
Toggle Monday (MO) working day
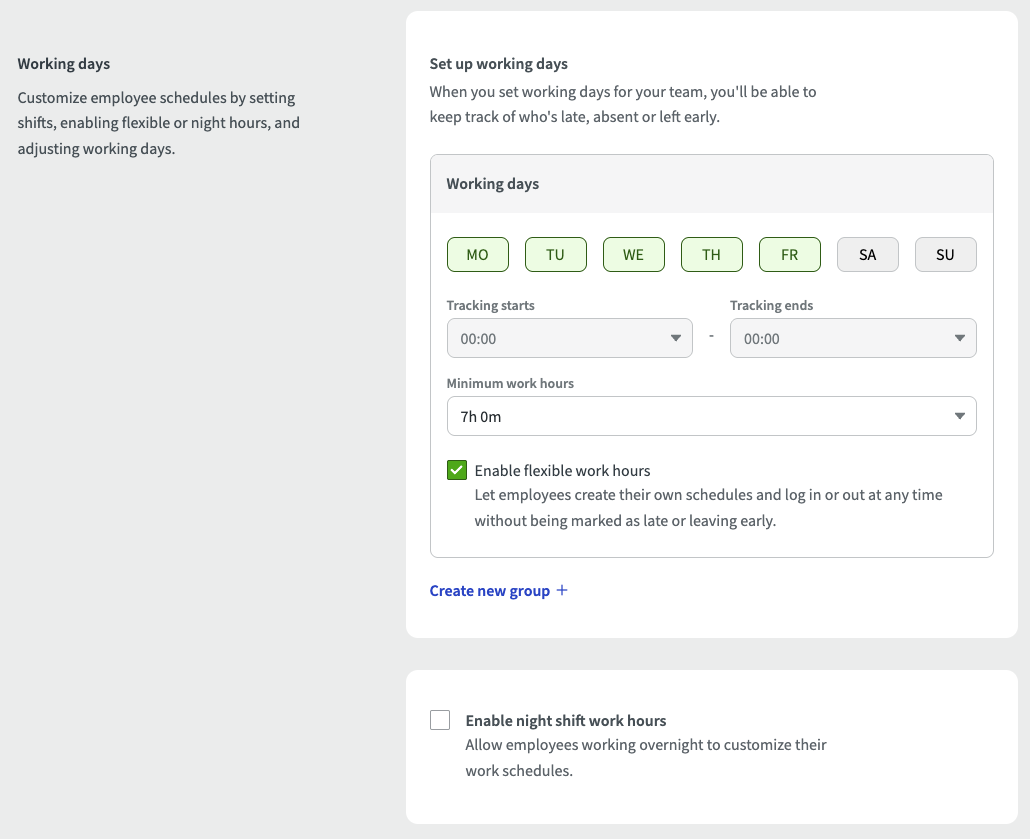(x=477, y=254)
